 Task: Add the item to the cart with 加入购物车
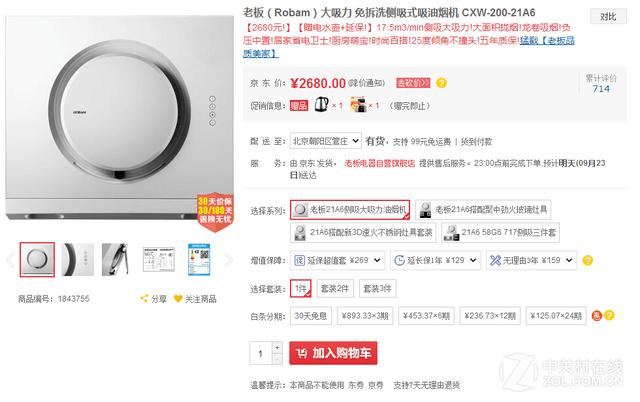(333, 353)
